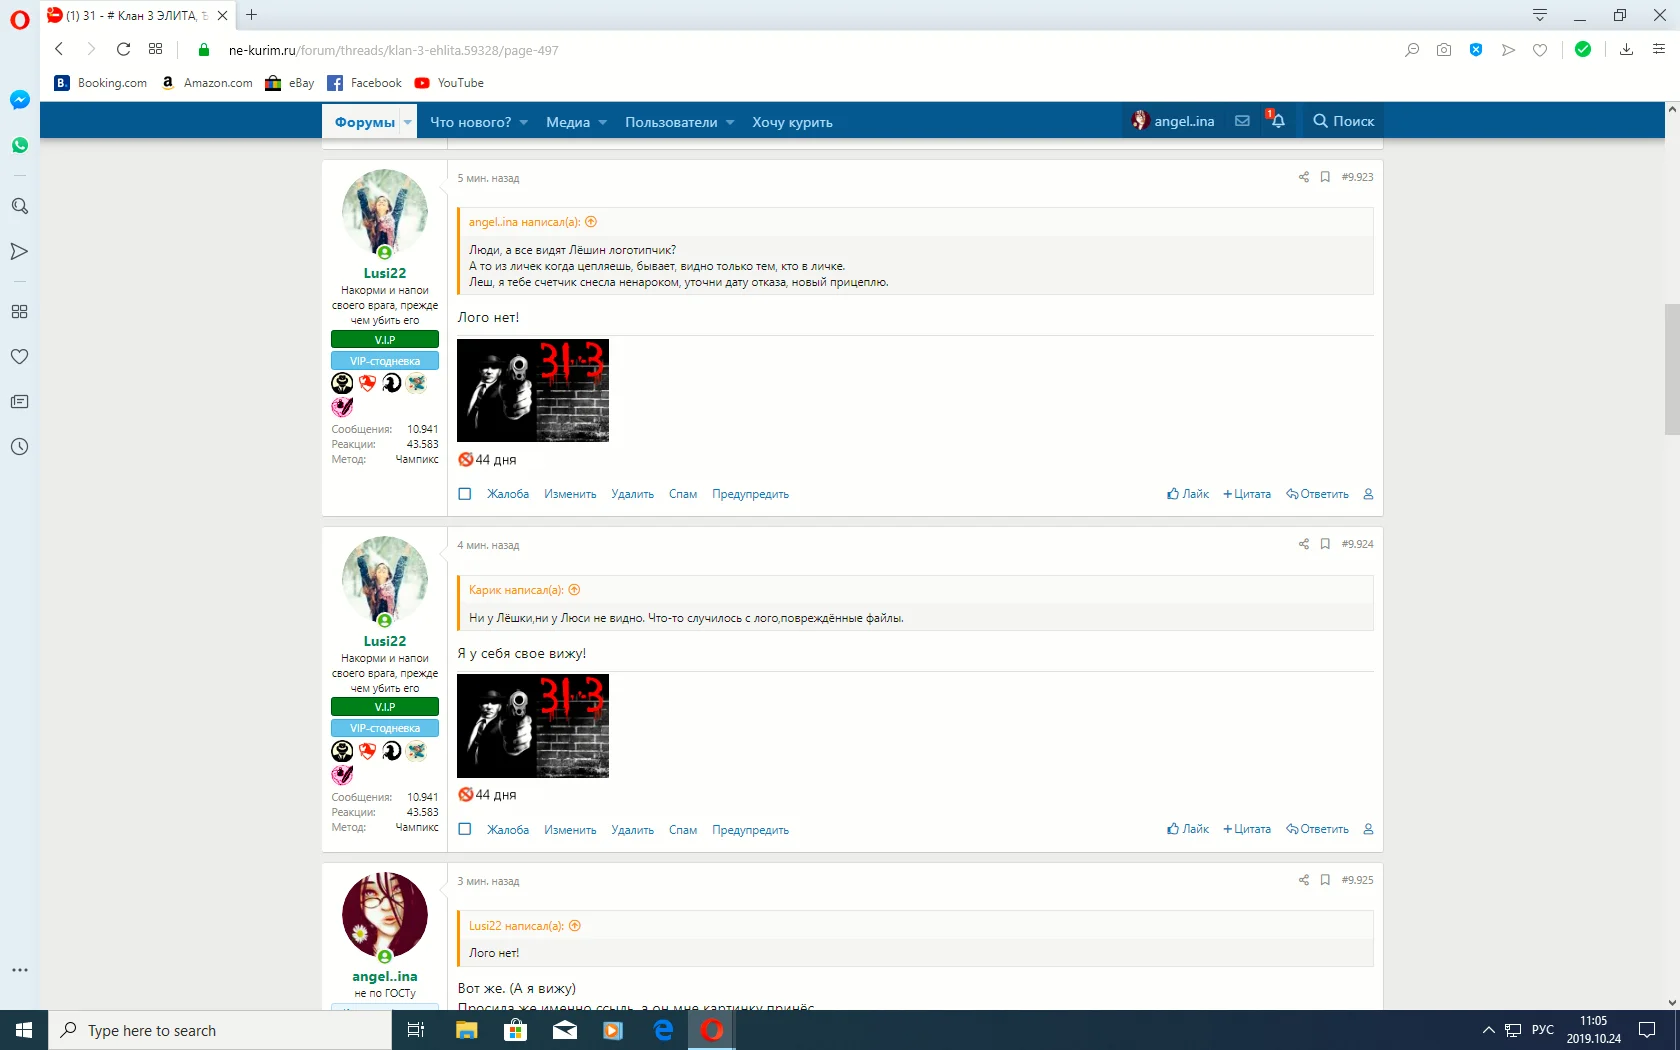Click Лайк on post #9.923
Image resolution: width=1680 pixels, height=1050 pixels.
1188,494
